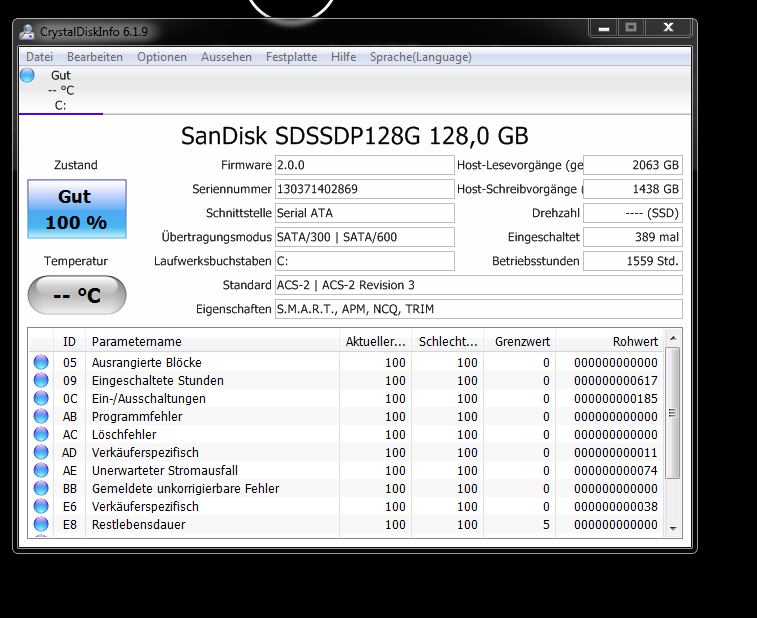Click the SanDisk SDSSDP128G 128,0 GB title
Viewport: 757px width, 618px height.
point(354,136)
